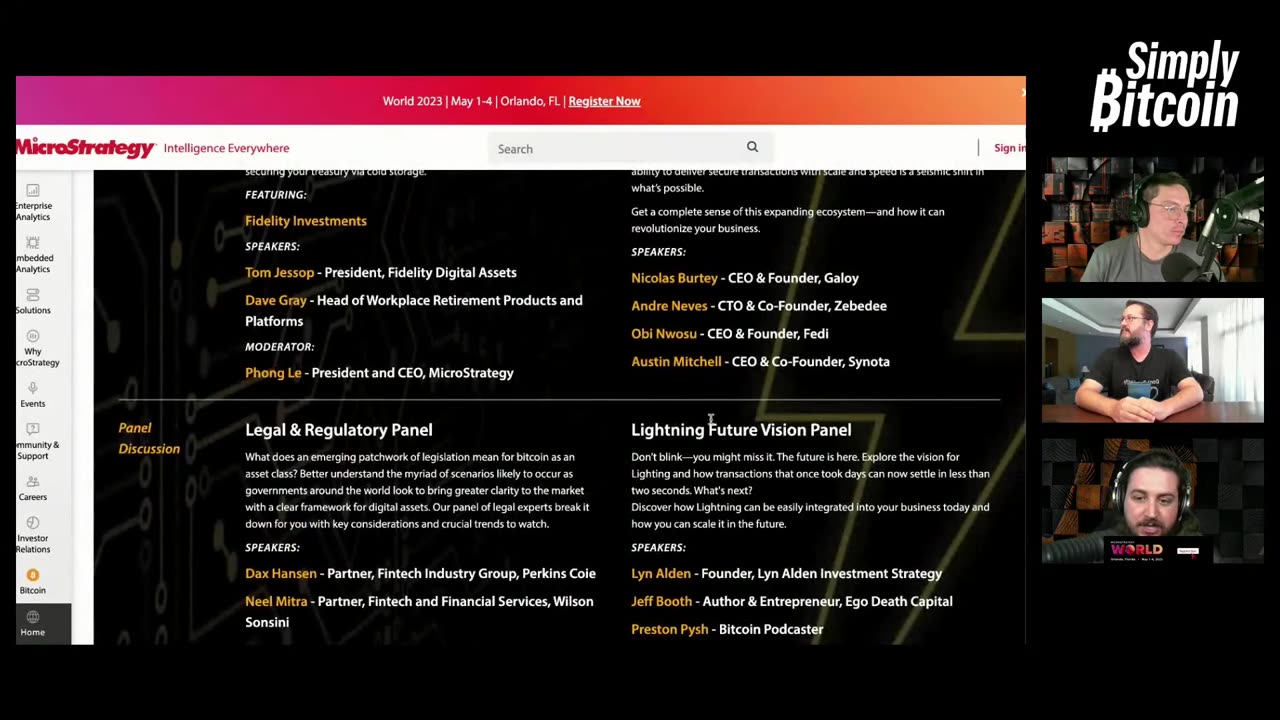This screenshot has height=720, width=1280.
Task: Click 'World 2023 | May 1-4 | Orlando, FL' text
Action: (x=471, y=101)
